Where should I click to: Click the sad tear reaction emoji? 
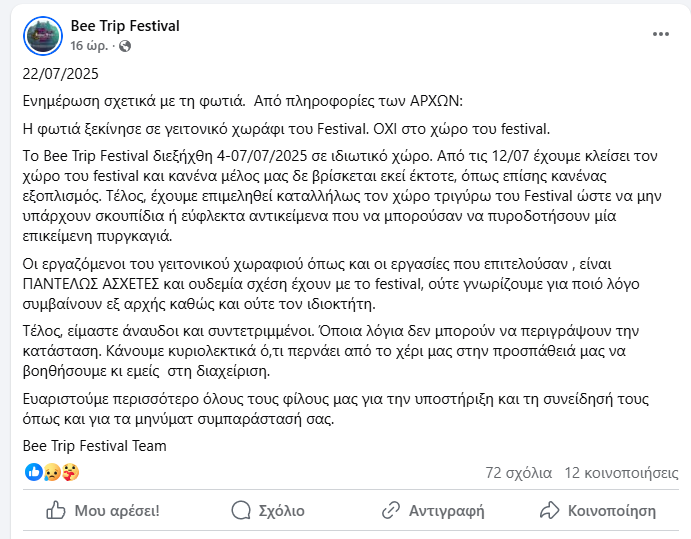pos(52,472)
